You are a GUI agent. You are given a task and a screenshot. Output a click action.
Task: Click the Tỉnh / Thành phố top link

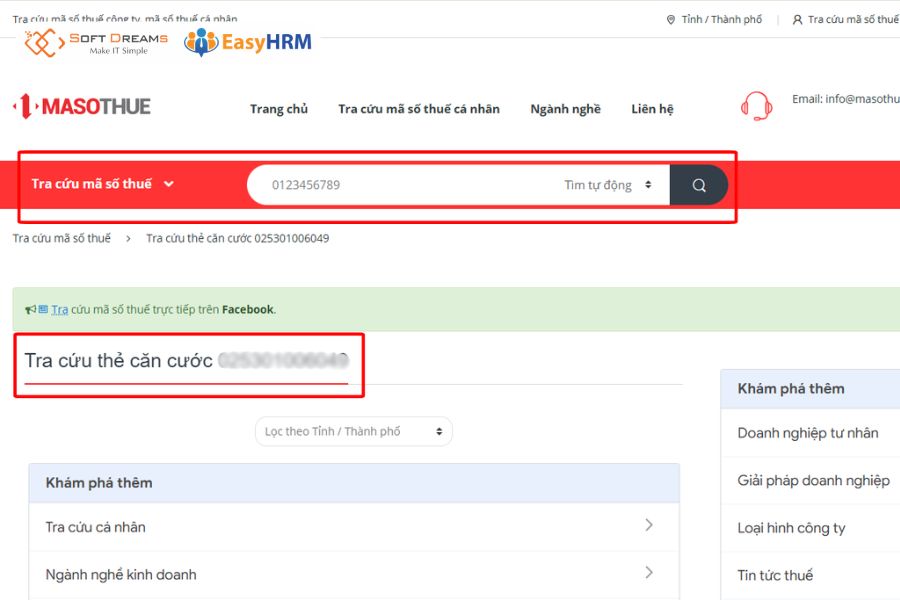tap(721, 20)
